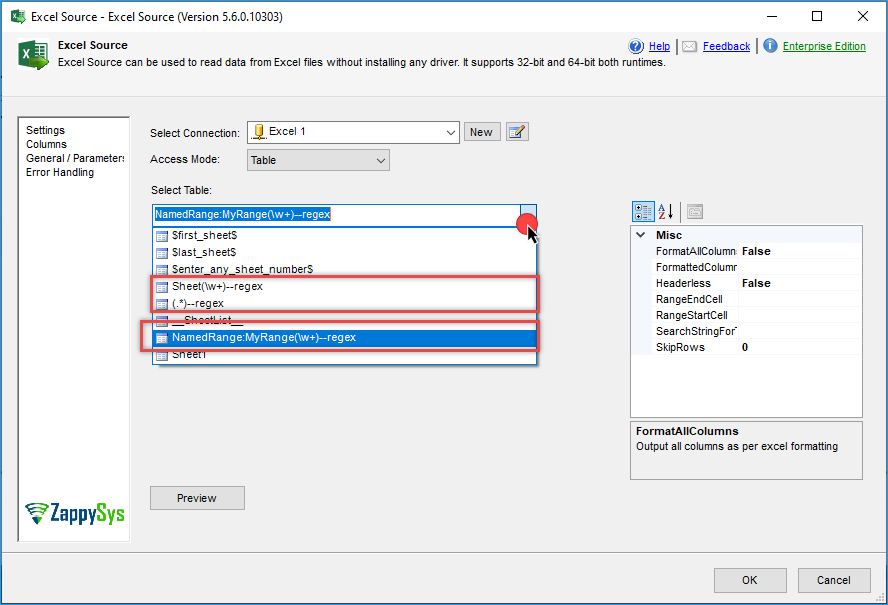Open the General / Parameters page
Screen dimensions: 888x605
(x=75, y=159)
